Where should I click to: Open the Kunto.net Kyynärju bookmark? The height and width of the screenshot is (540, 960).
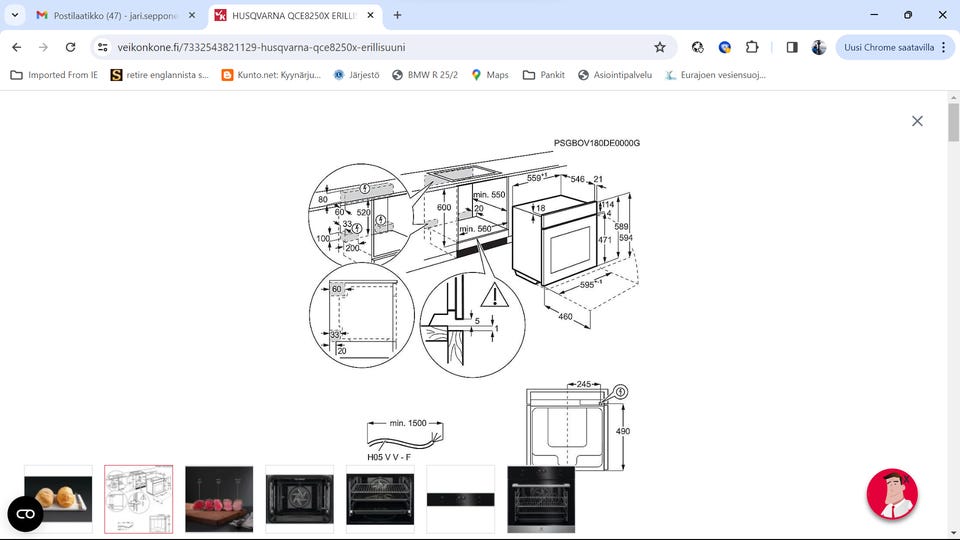click(x=271, y=75)
